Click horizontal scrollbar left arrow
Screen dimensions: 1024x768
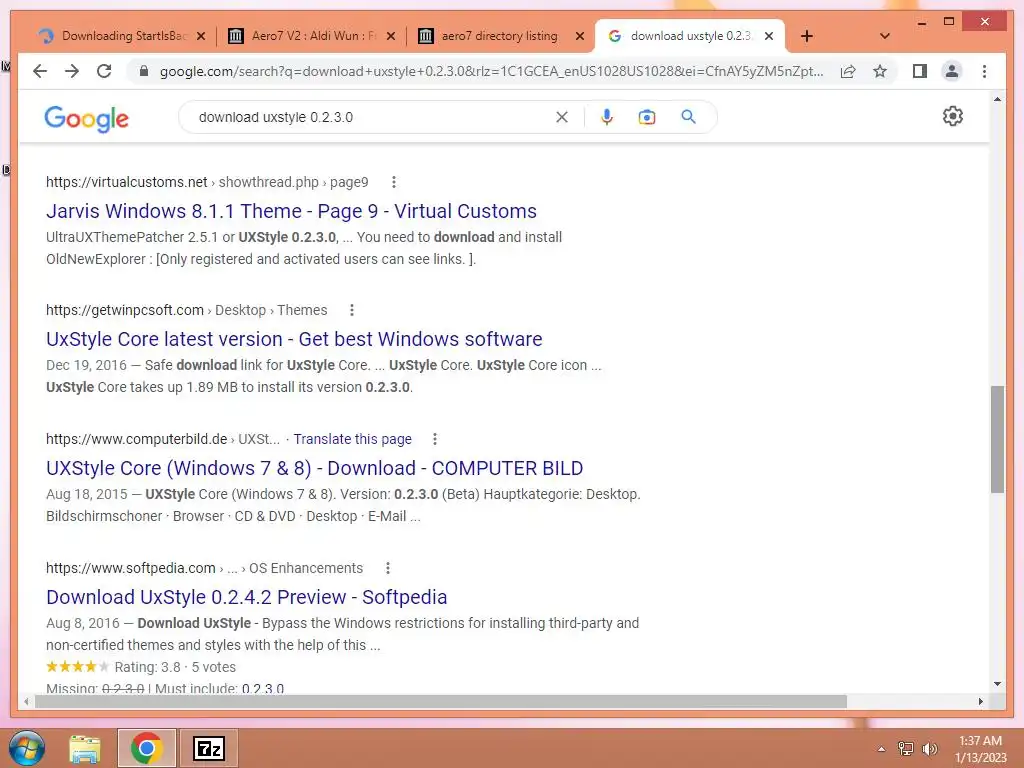tap(26, 701)
